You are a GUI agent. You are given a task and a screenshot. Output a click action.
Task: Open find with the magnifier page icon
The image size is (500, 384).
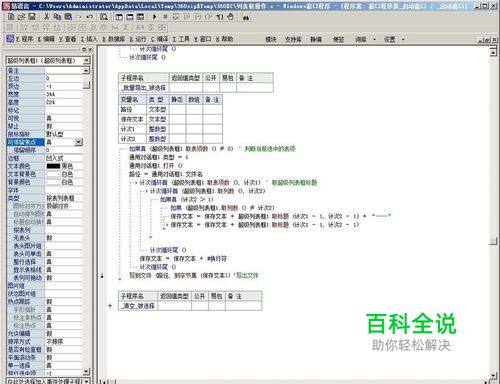click(x=104, y=17)
